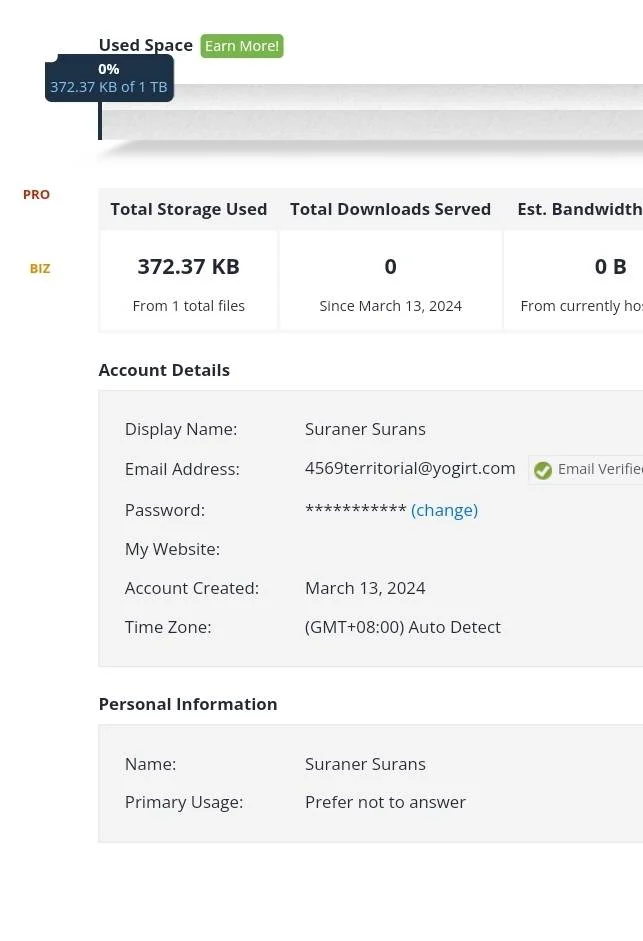Click the Primary Usage answer text
The width and height of the screenshot is (643, 941).
pos(385,802)
